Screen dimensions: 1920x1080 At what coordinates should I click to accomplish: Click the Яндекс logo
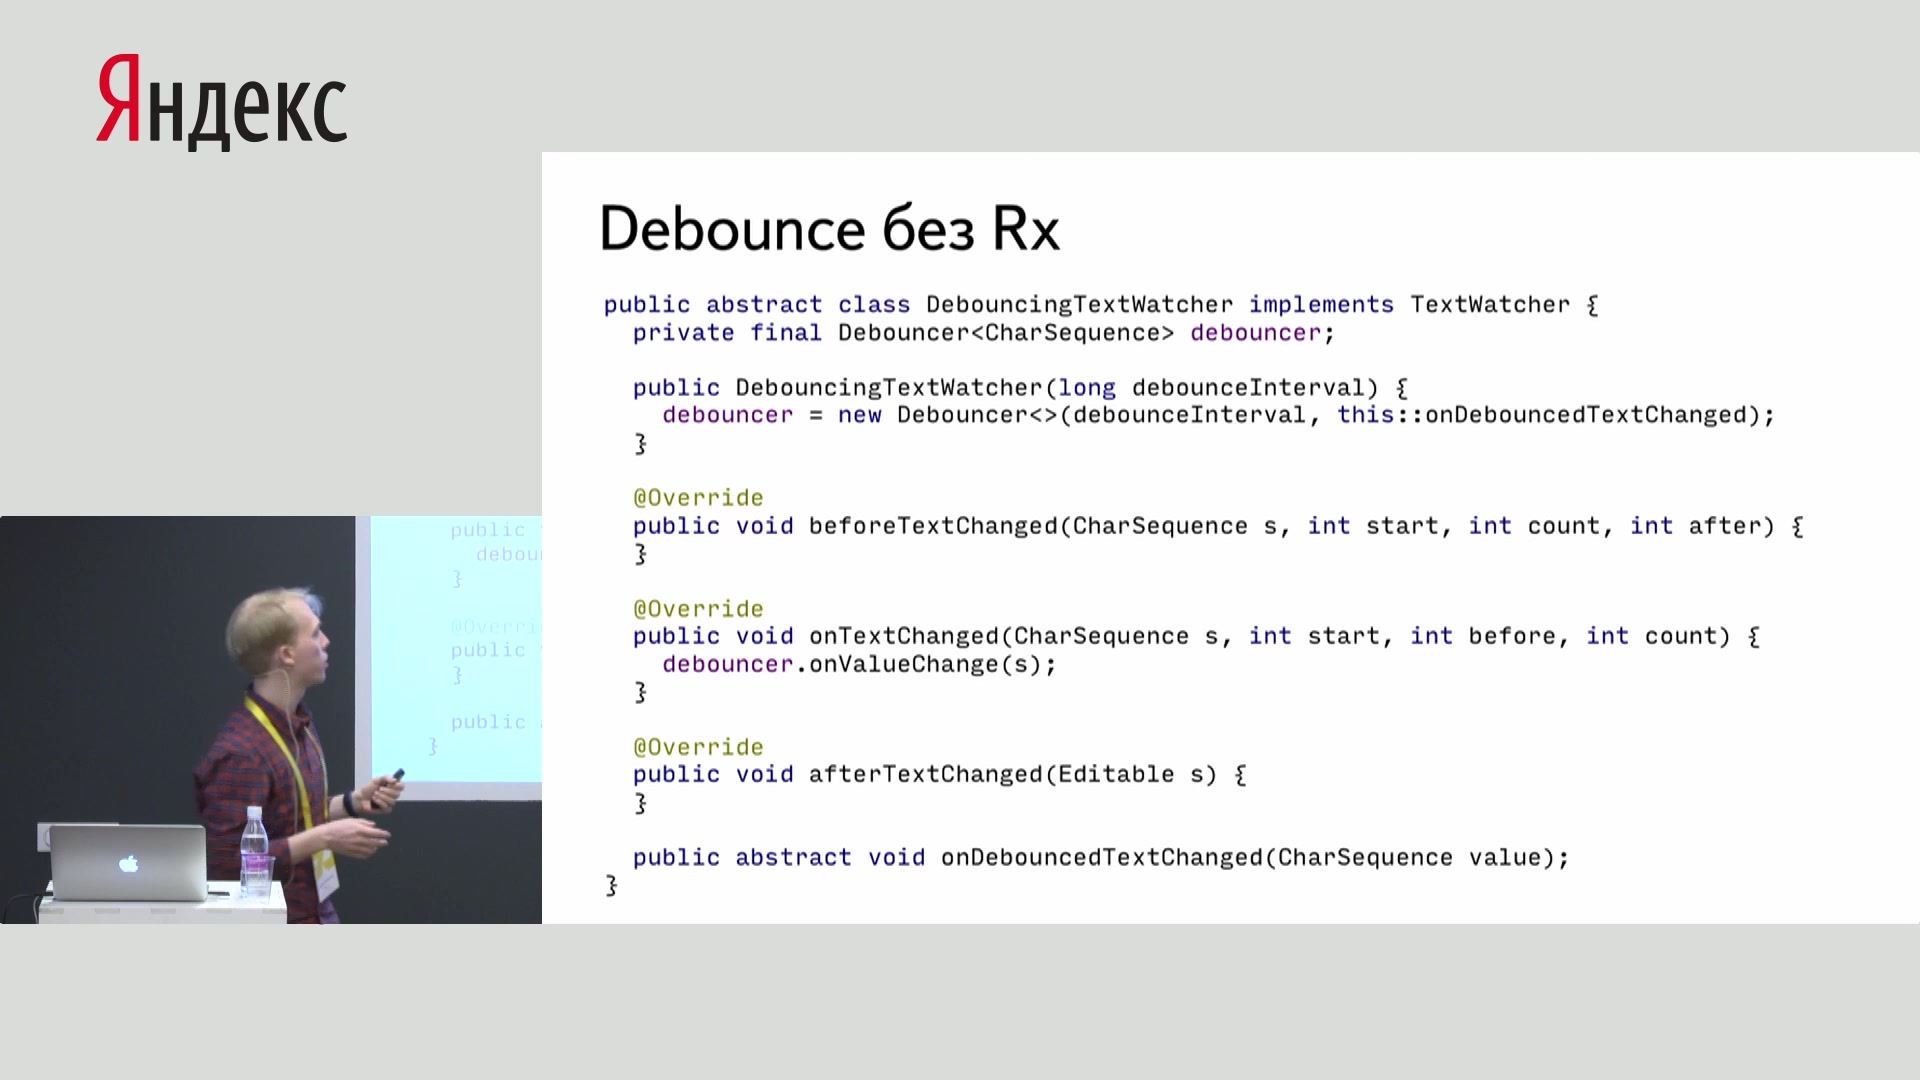[x=221, y=101]
